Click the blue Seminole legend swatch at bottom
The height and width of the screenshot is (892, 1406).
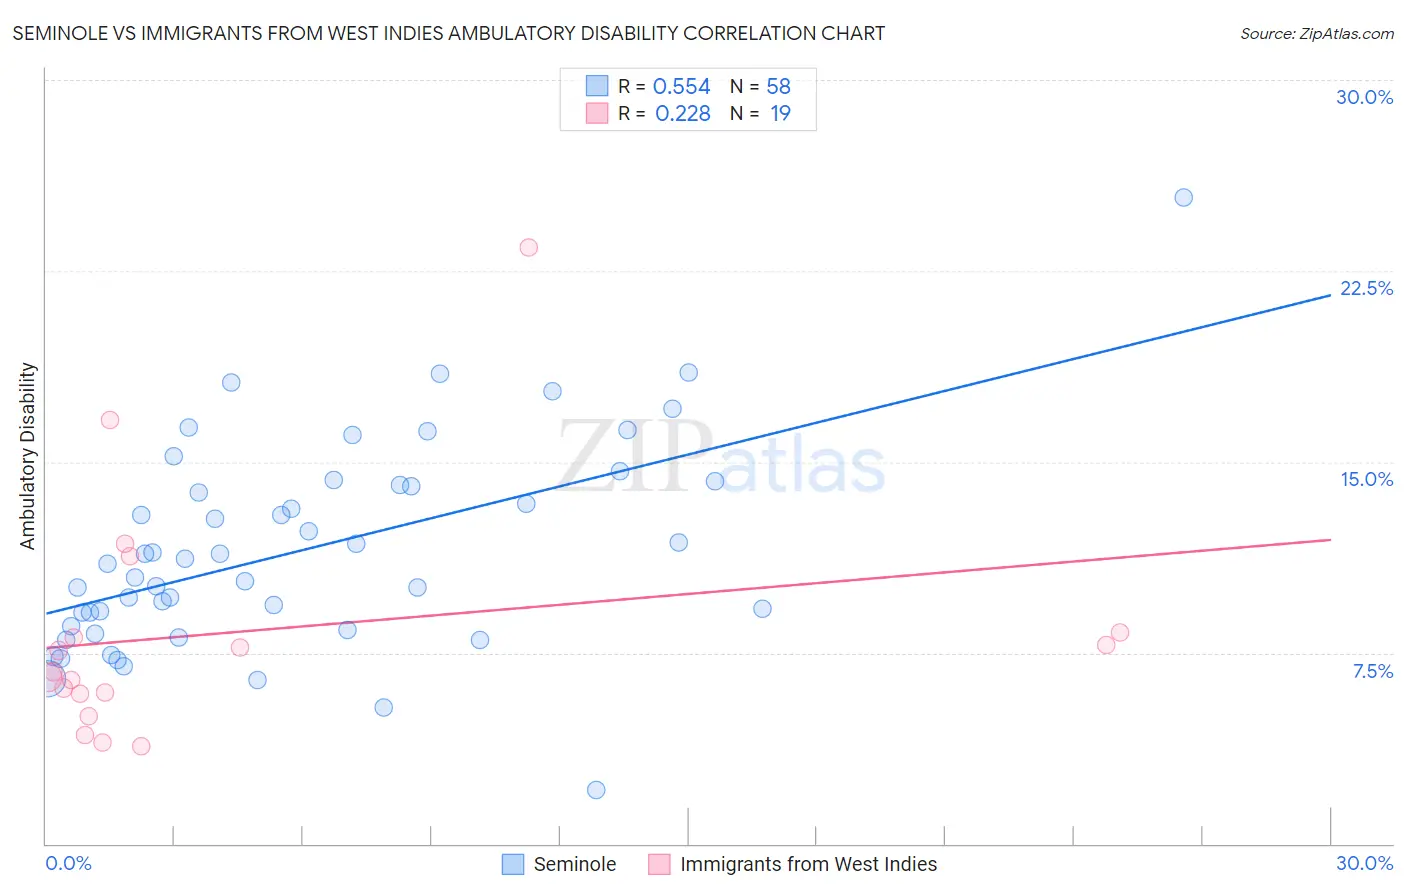513,864
